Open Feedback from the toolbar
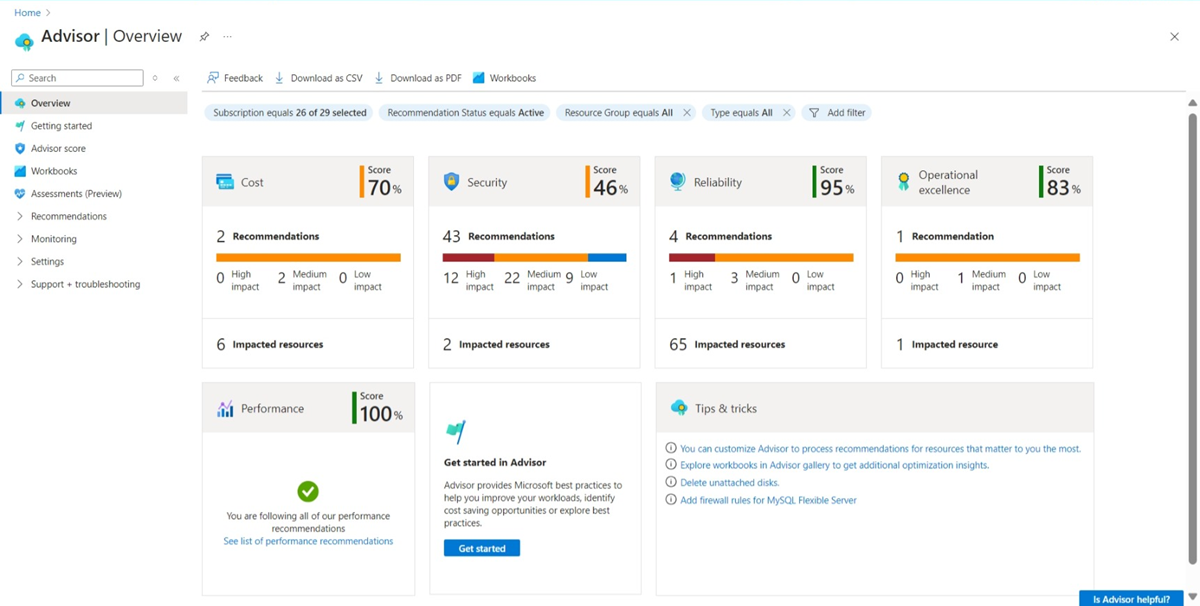 point(235,77)
